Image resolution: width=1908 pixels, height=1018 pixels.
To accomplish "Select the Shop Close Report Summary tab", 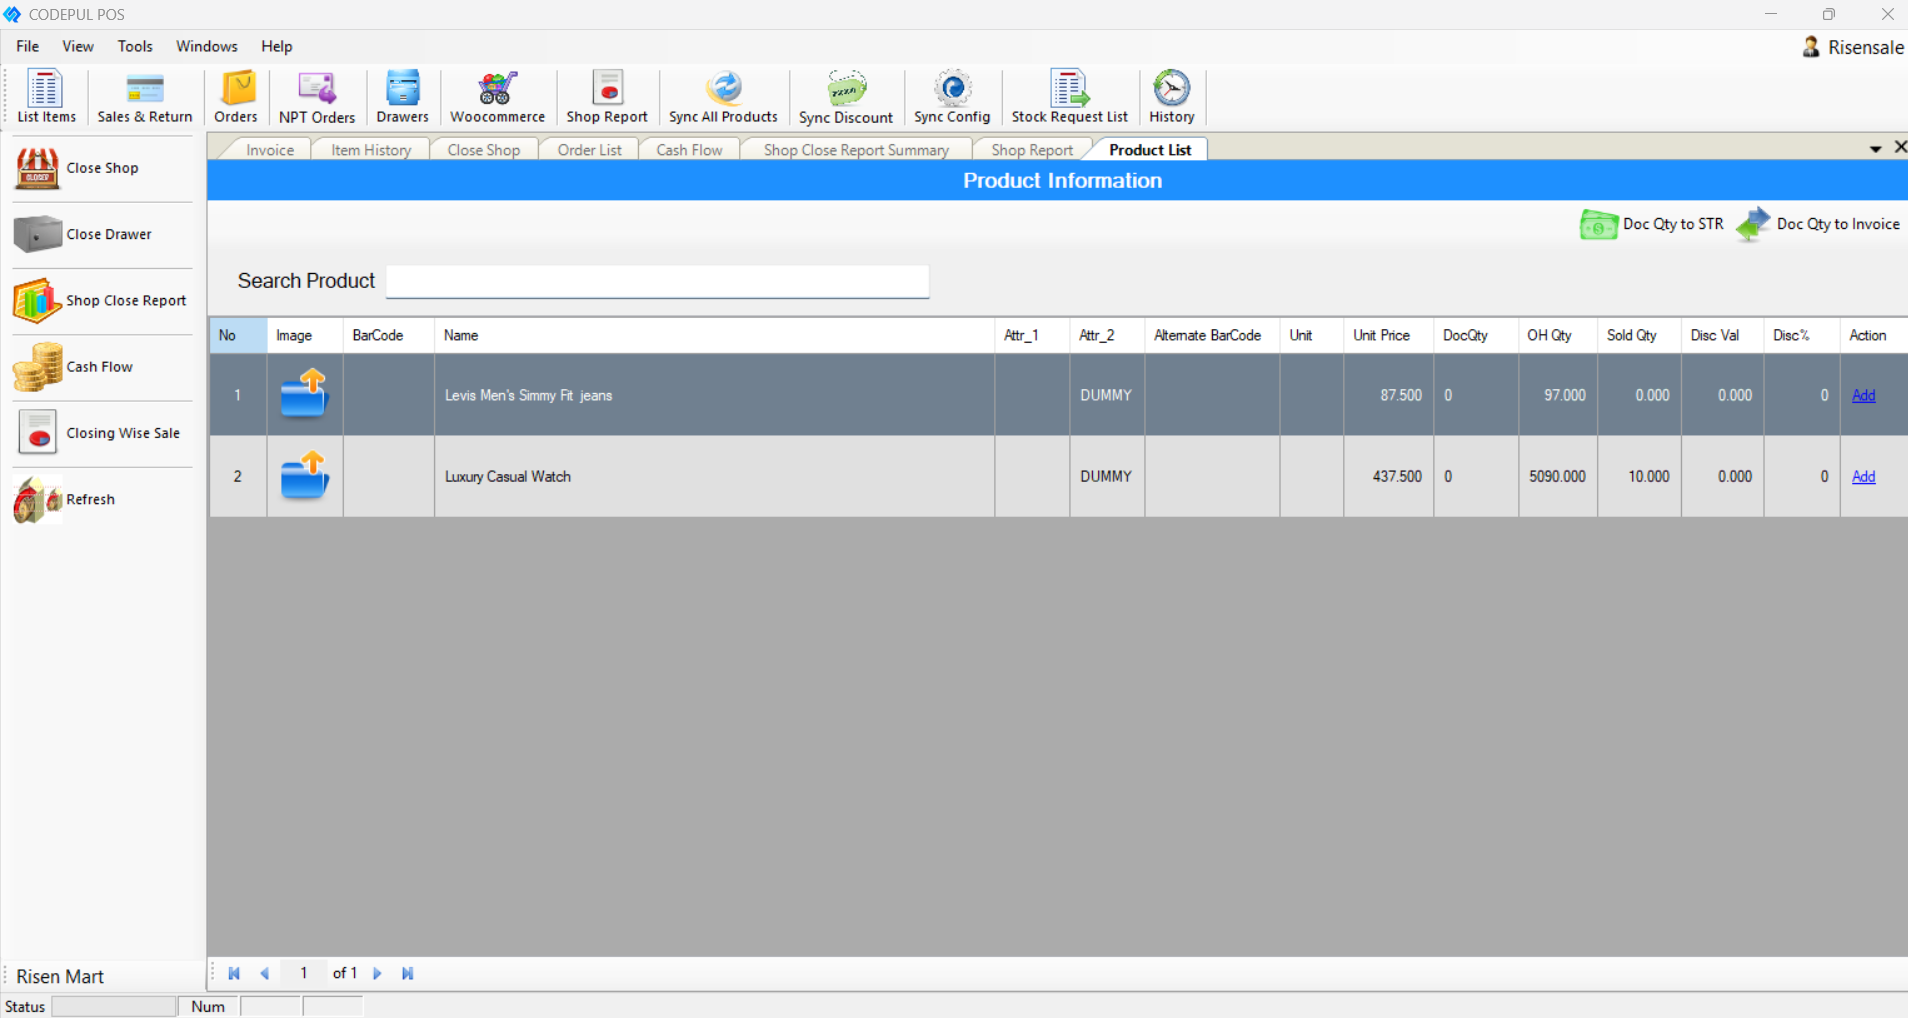I will click(855, 148).
